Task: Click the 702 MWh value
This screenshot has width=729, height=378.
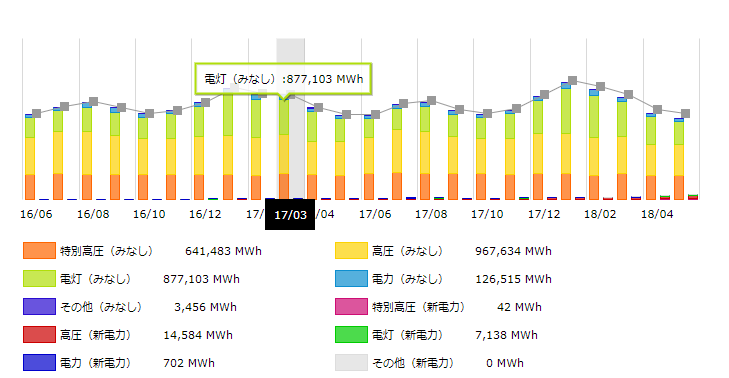Action: coord(189,363)
